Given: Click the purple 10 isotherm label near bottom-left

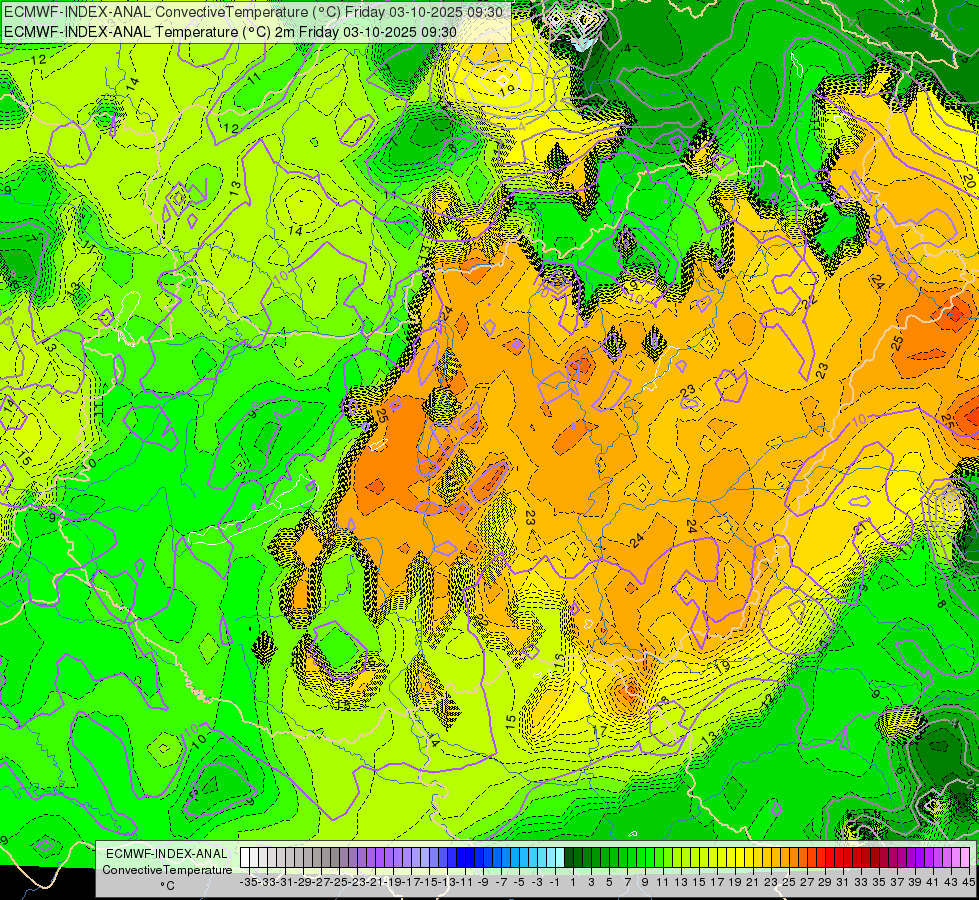Looking at the screenshot, I should (192, 729).
